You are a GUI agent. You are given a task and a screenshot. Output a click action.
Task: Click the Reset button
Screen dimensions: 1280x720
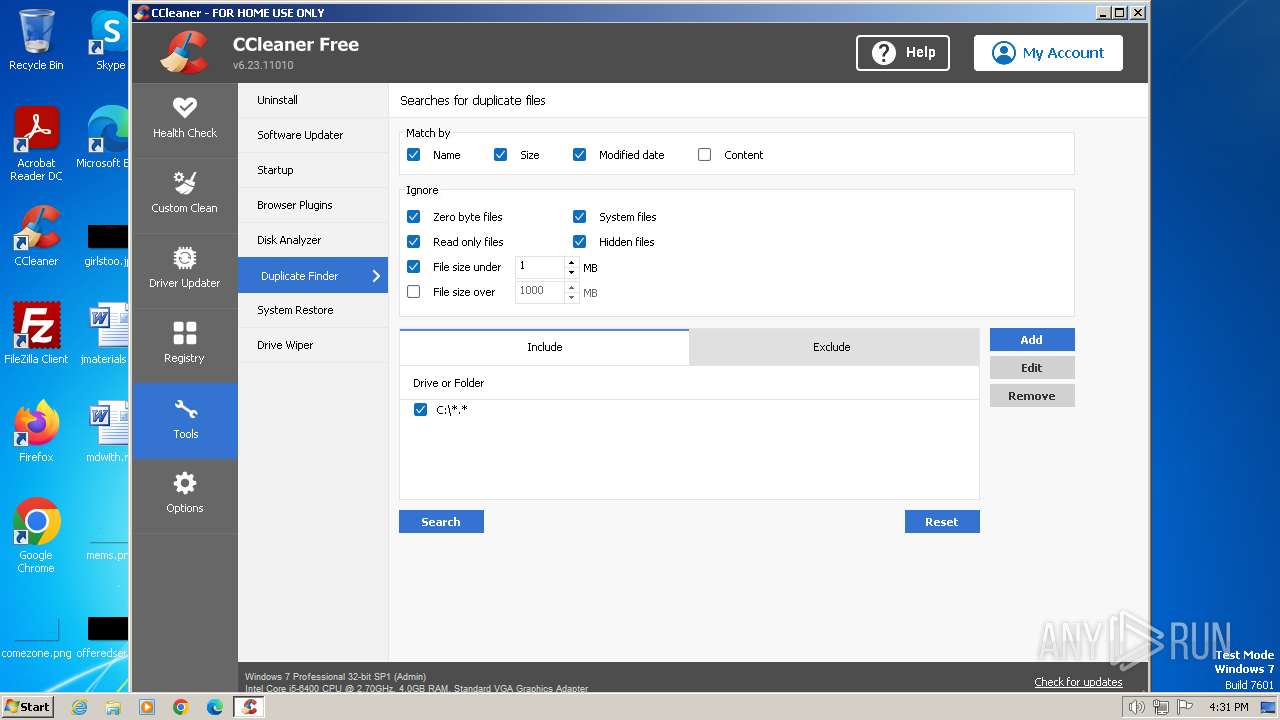942,522
